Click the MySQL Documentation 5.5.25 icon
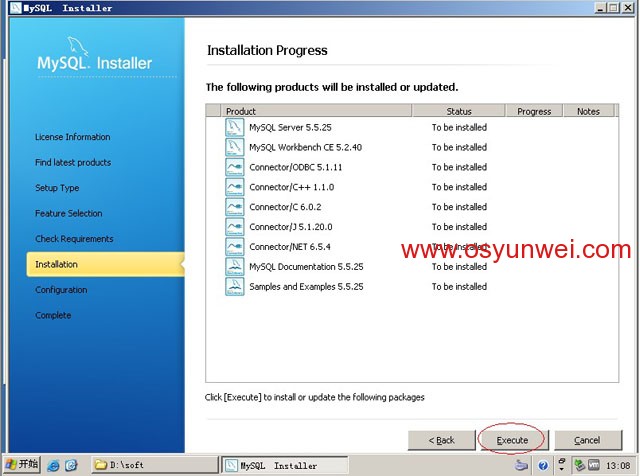This screenshot has height=476, width=640. coord(234,267)
